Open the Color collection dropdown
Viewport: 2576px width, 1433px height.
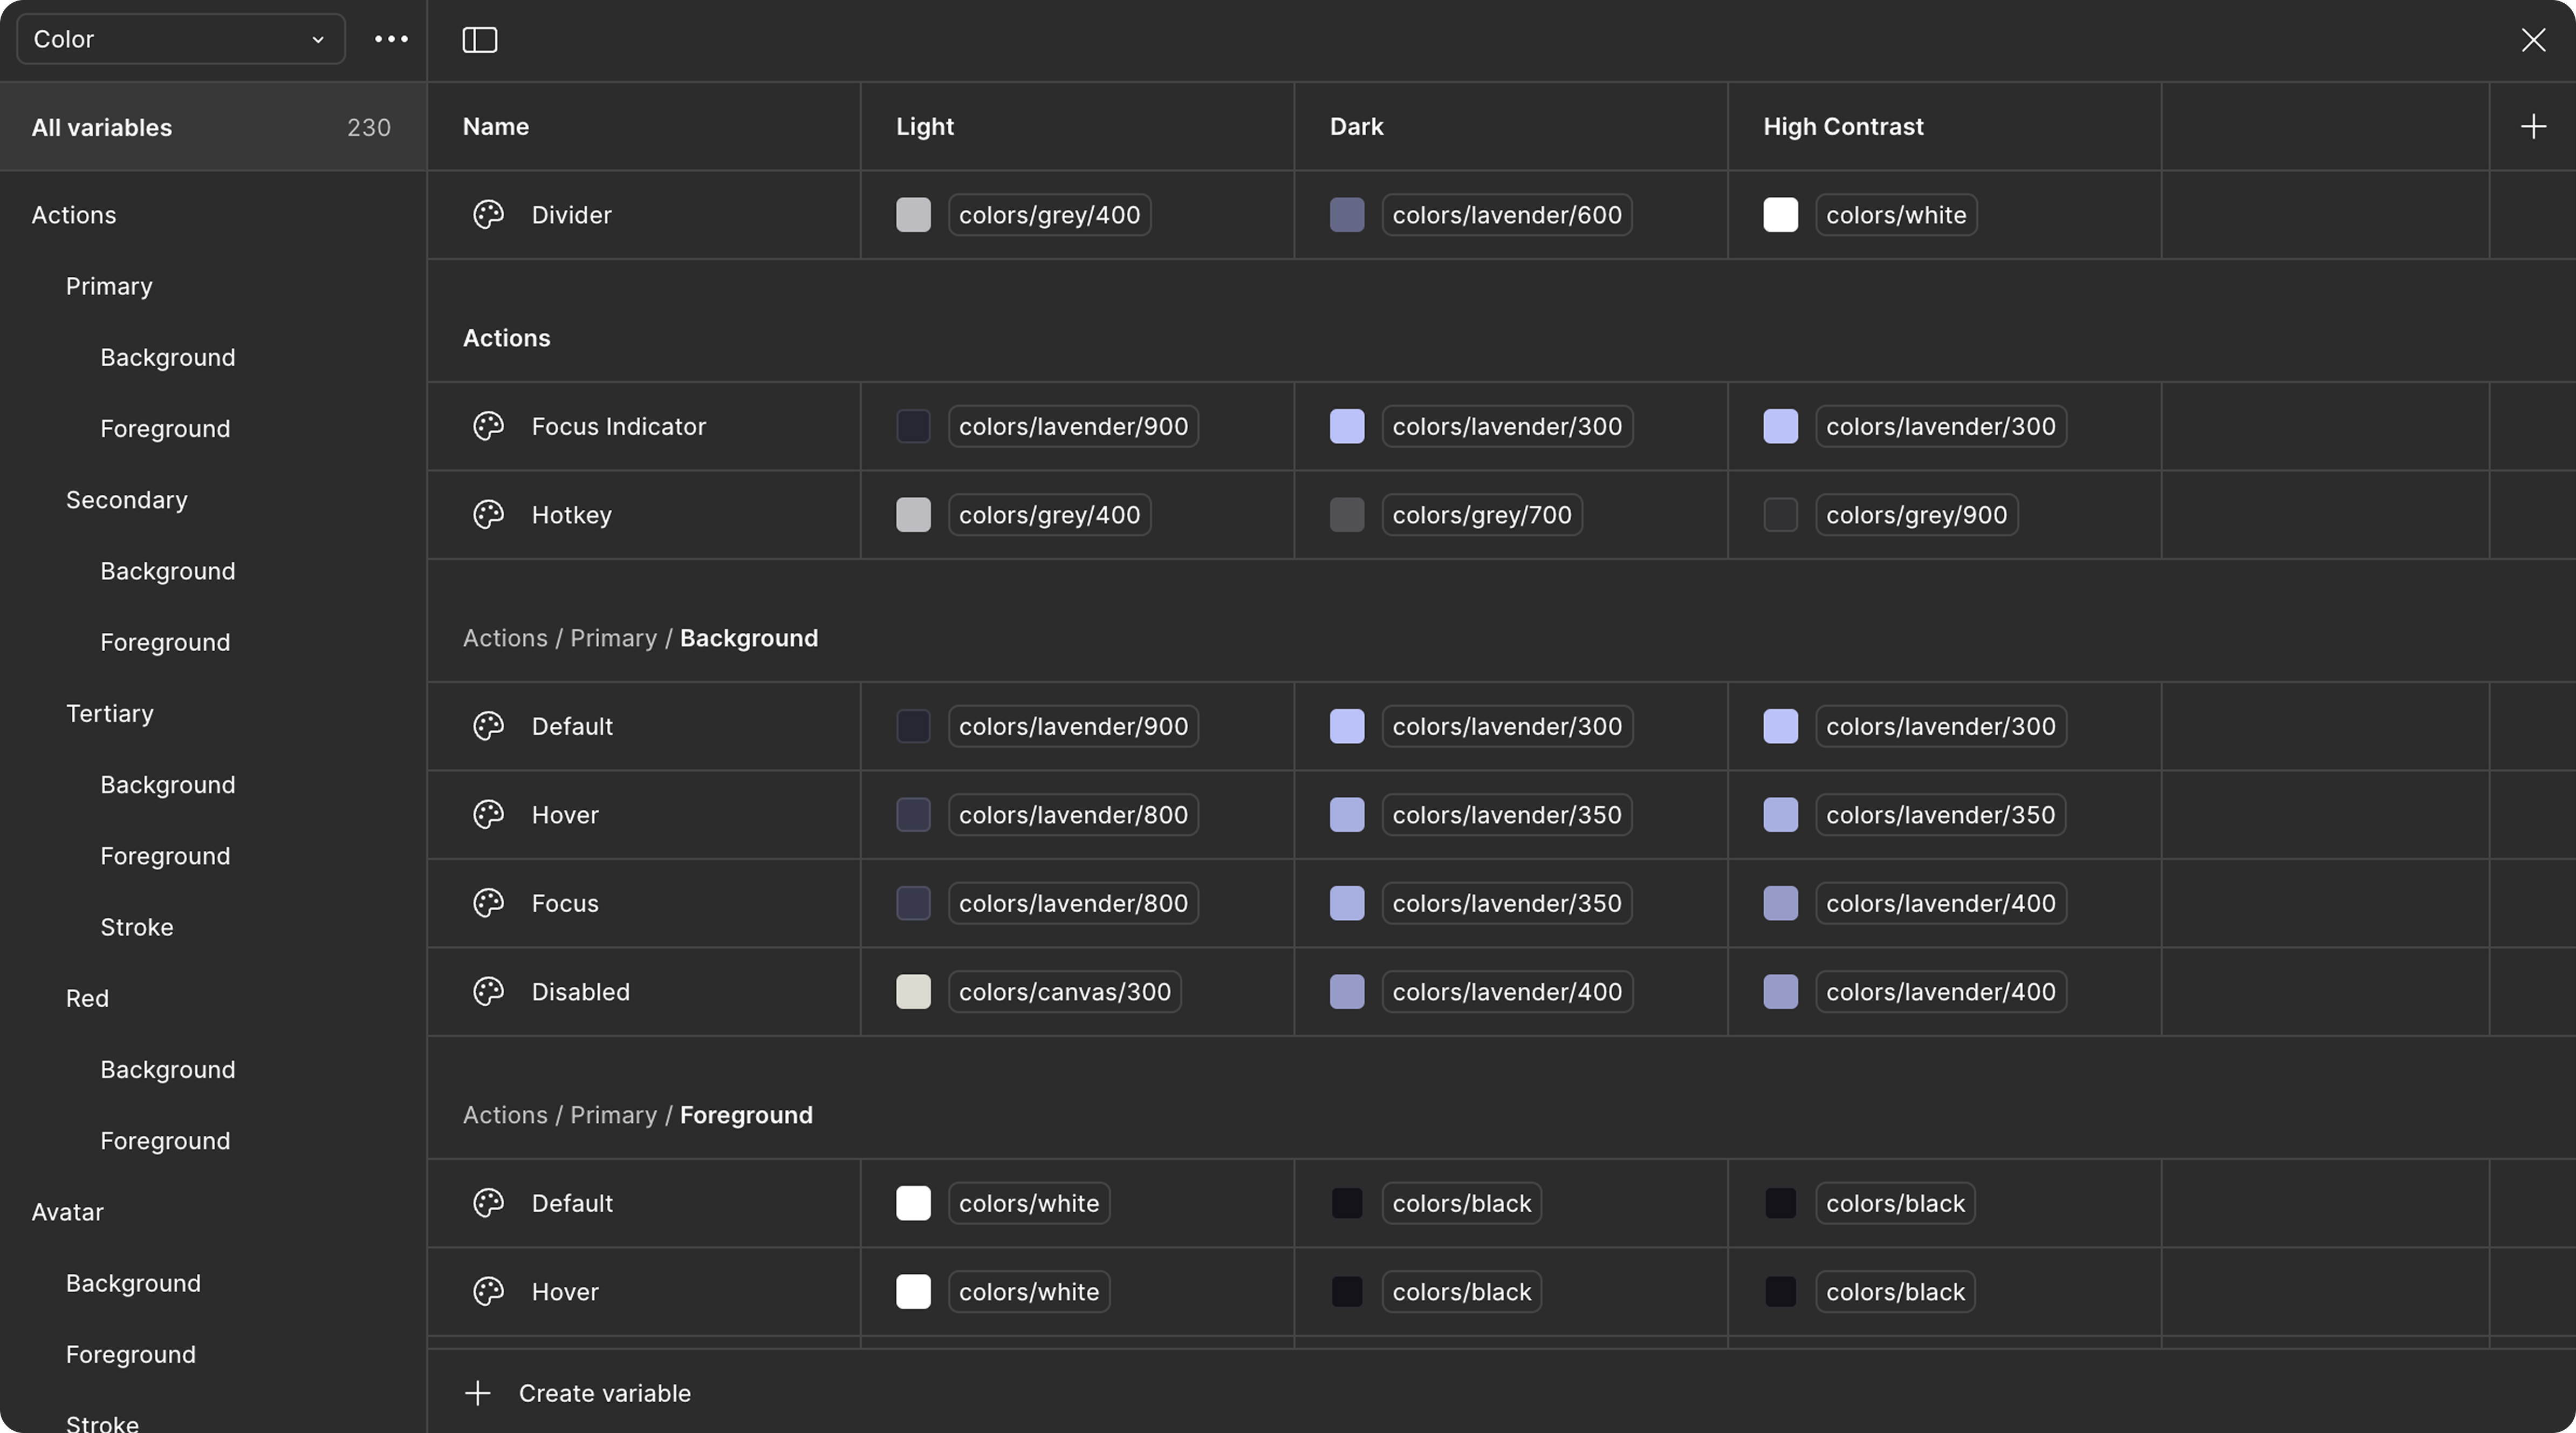(x=180, y=39)
